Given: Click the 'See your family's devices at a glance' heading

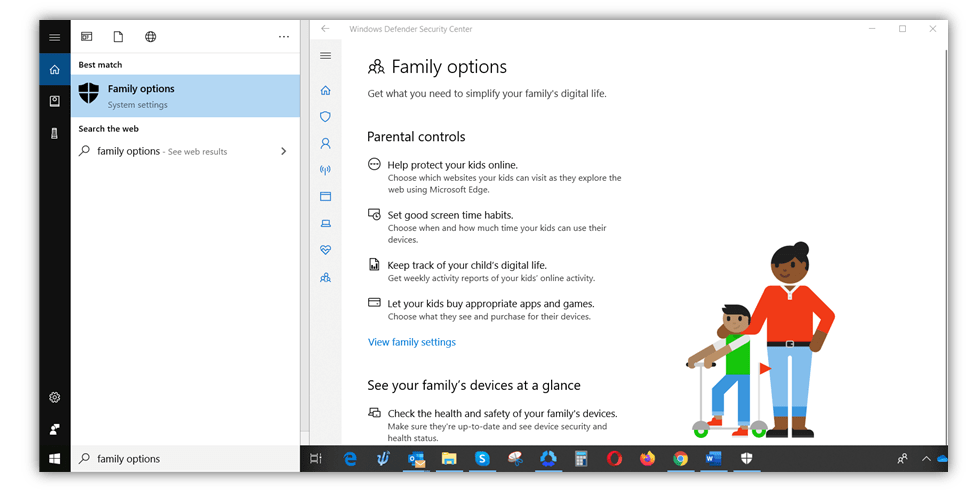Looking at the screenshot, I should click(x=474, y=385).
